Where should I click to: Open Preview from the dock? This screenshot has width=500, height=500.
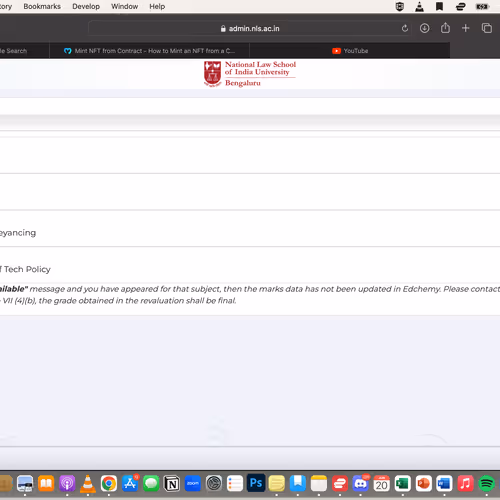(x=25, y=483)
